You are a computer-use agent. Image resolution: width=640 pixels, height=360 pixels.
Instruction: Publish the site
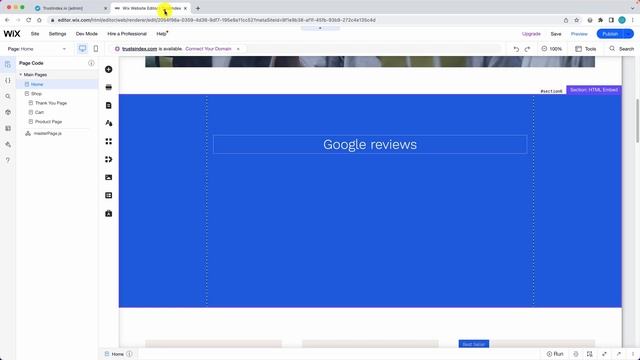coord(610,34)
